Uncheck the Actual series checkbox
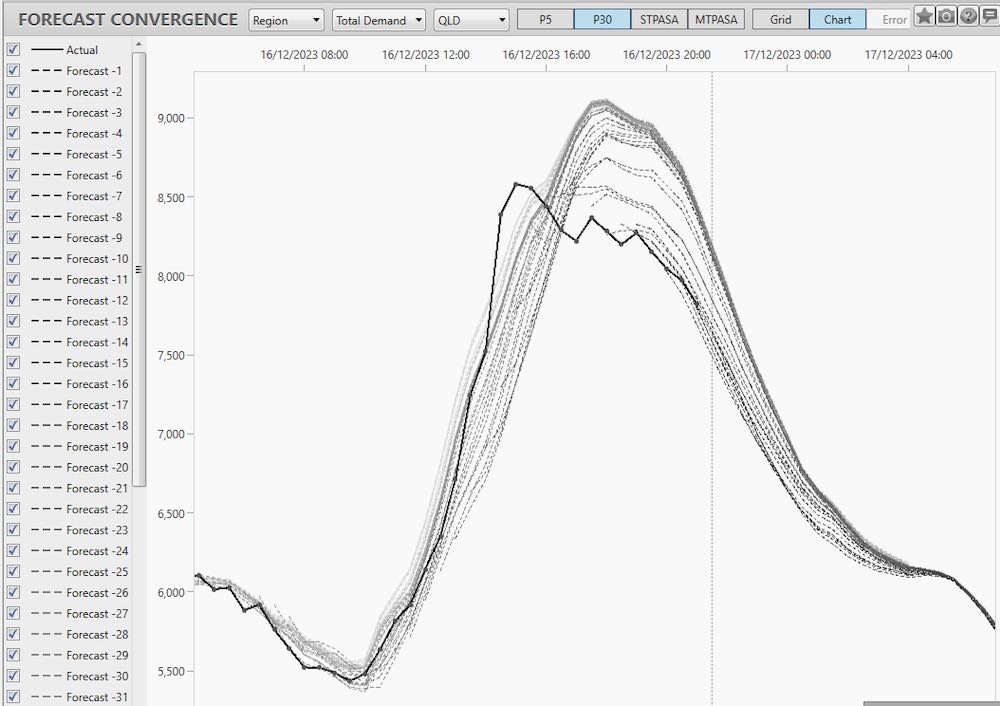This screenshot has height=706, width=1000. pyautogui.click(x=14, y=49)
